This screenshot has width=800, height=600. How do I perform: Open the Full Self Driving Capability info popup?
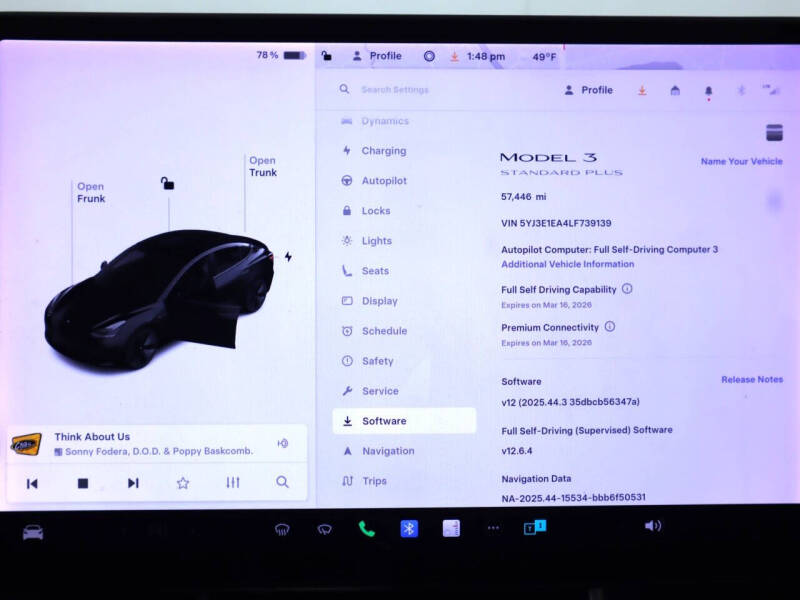click(x=626, y=289)
